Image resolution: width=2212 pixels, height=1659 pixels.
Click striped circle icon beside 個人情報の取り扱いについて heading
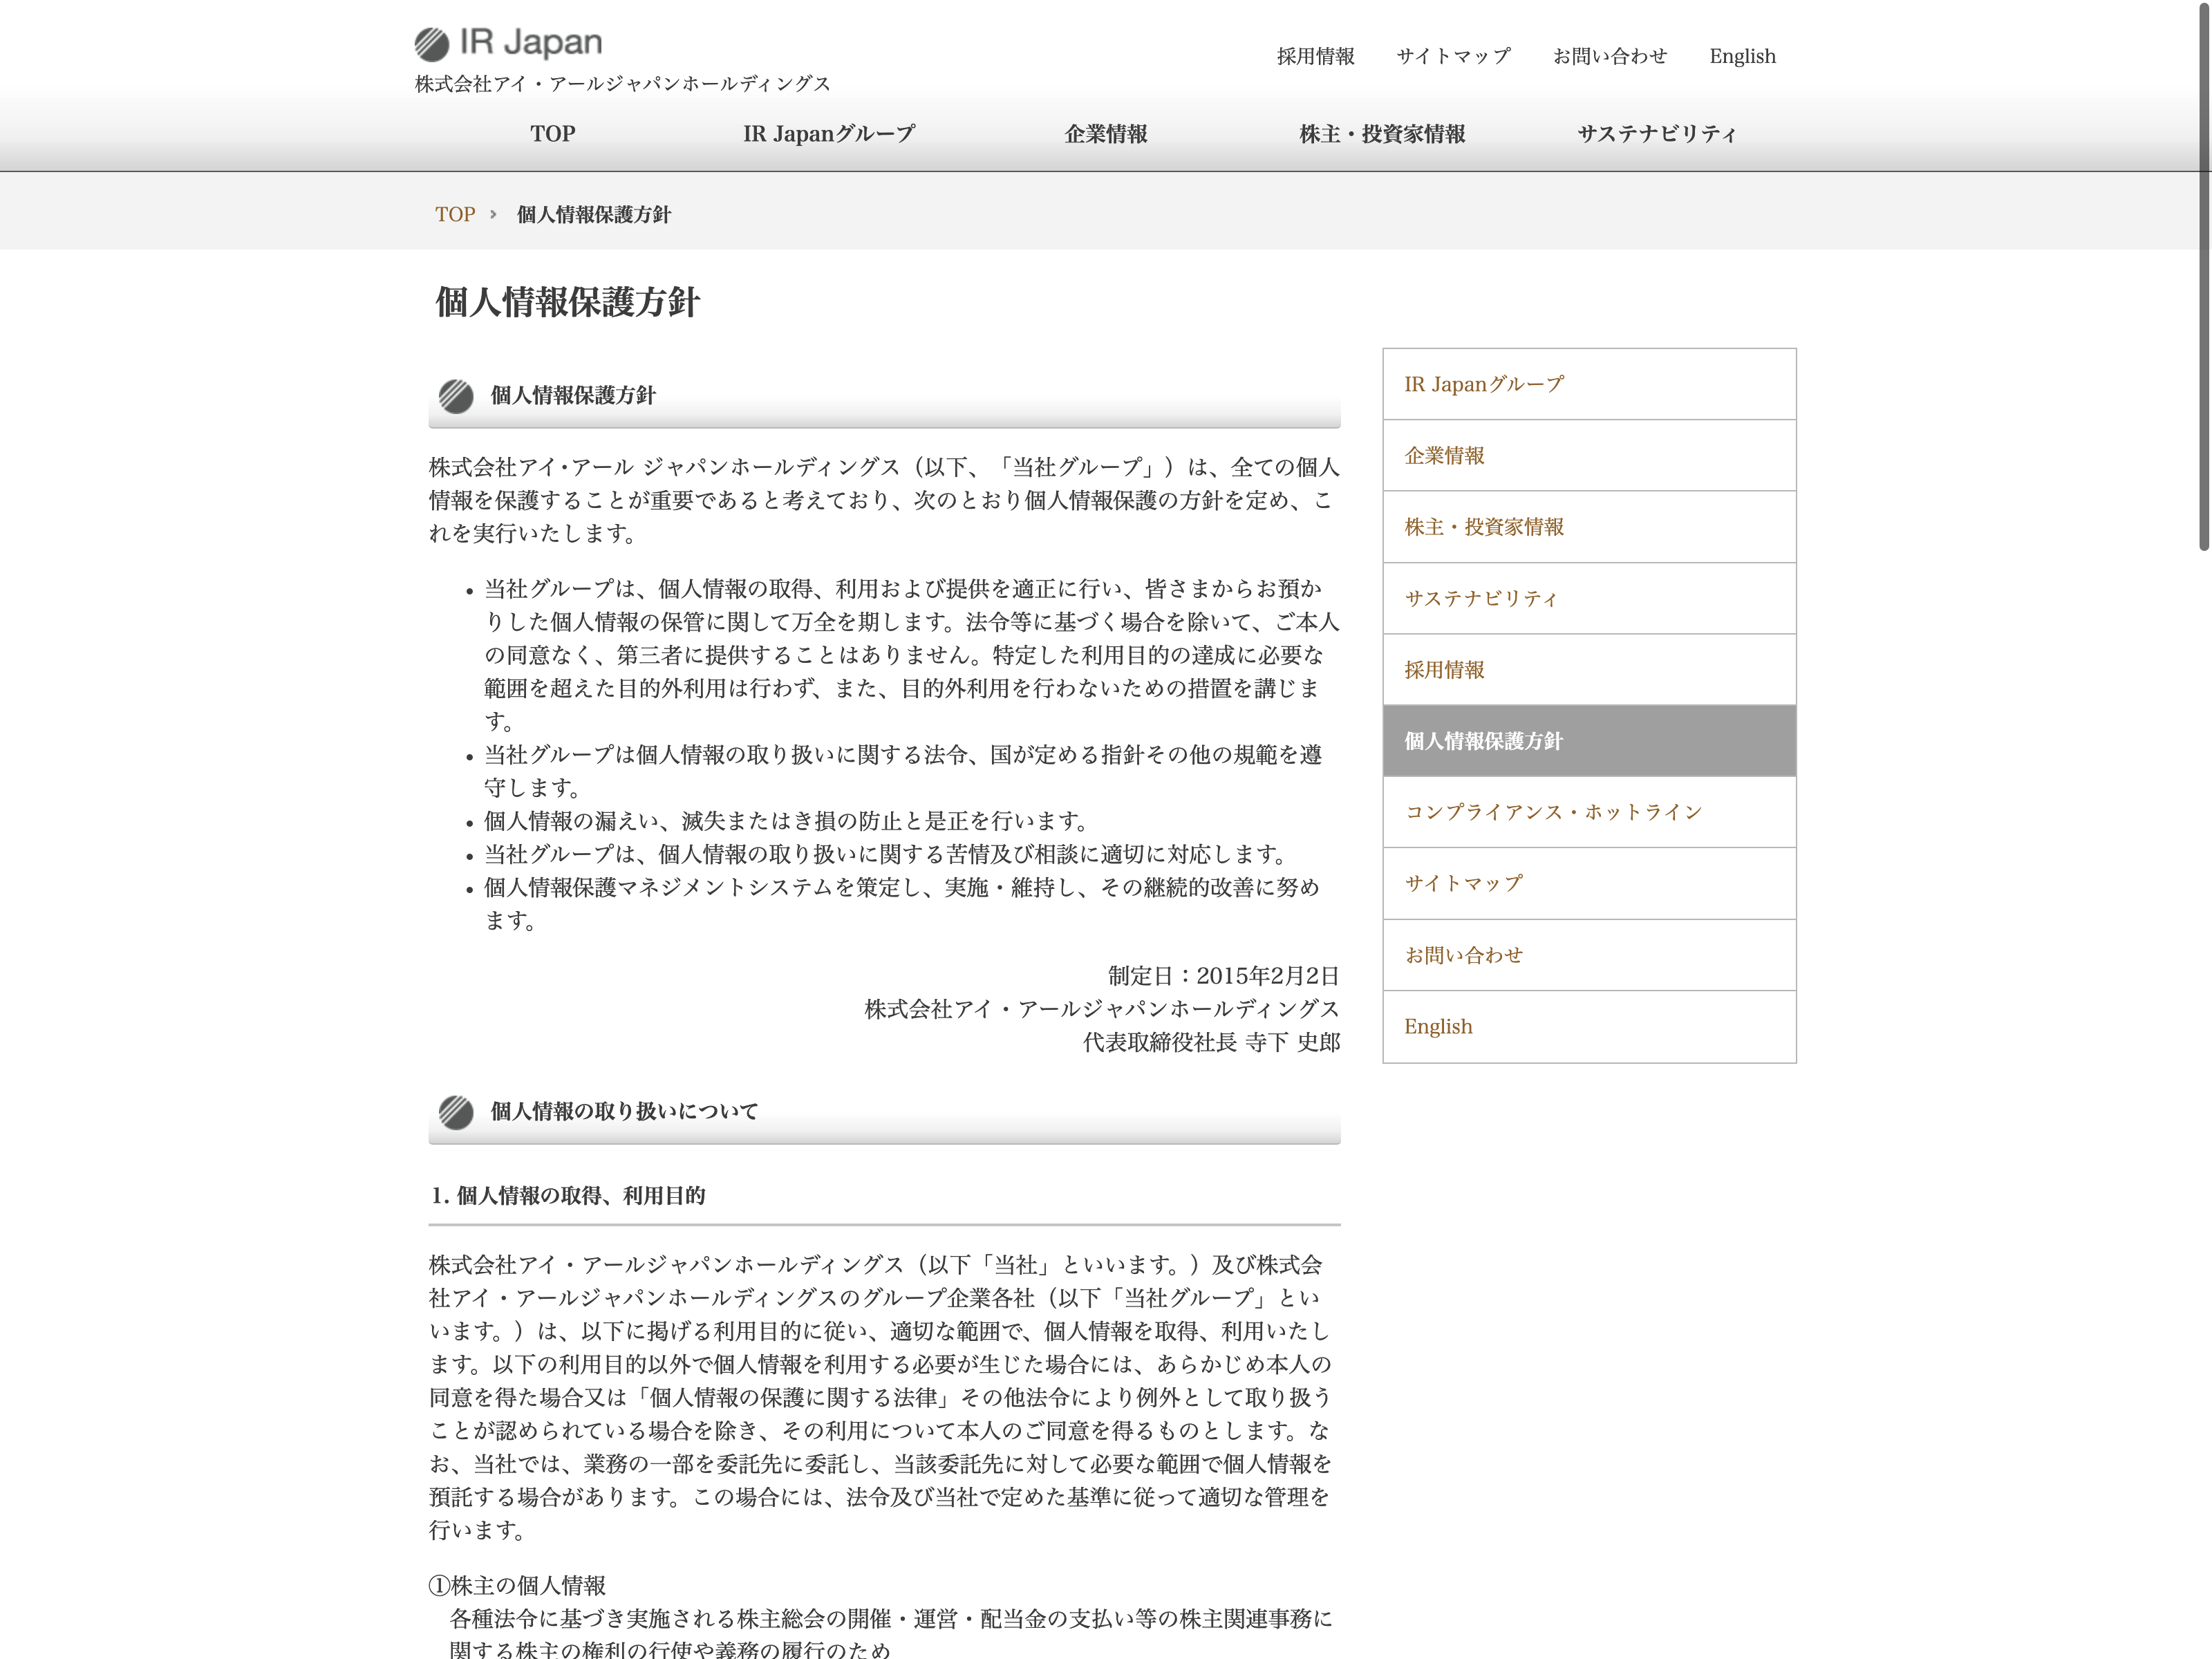[x=456, y=1112]
